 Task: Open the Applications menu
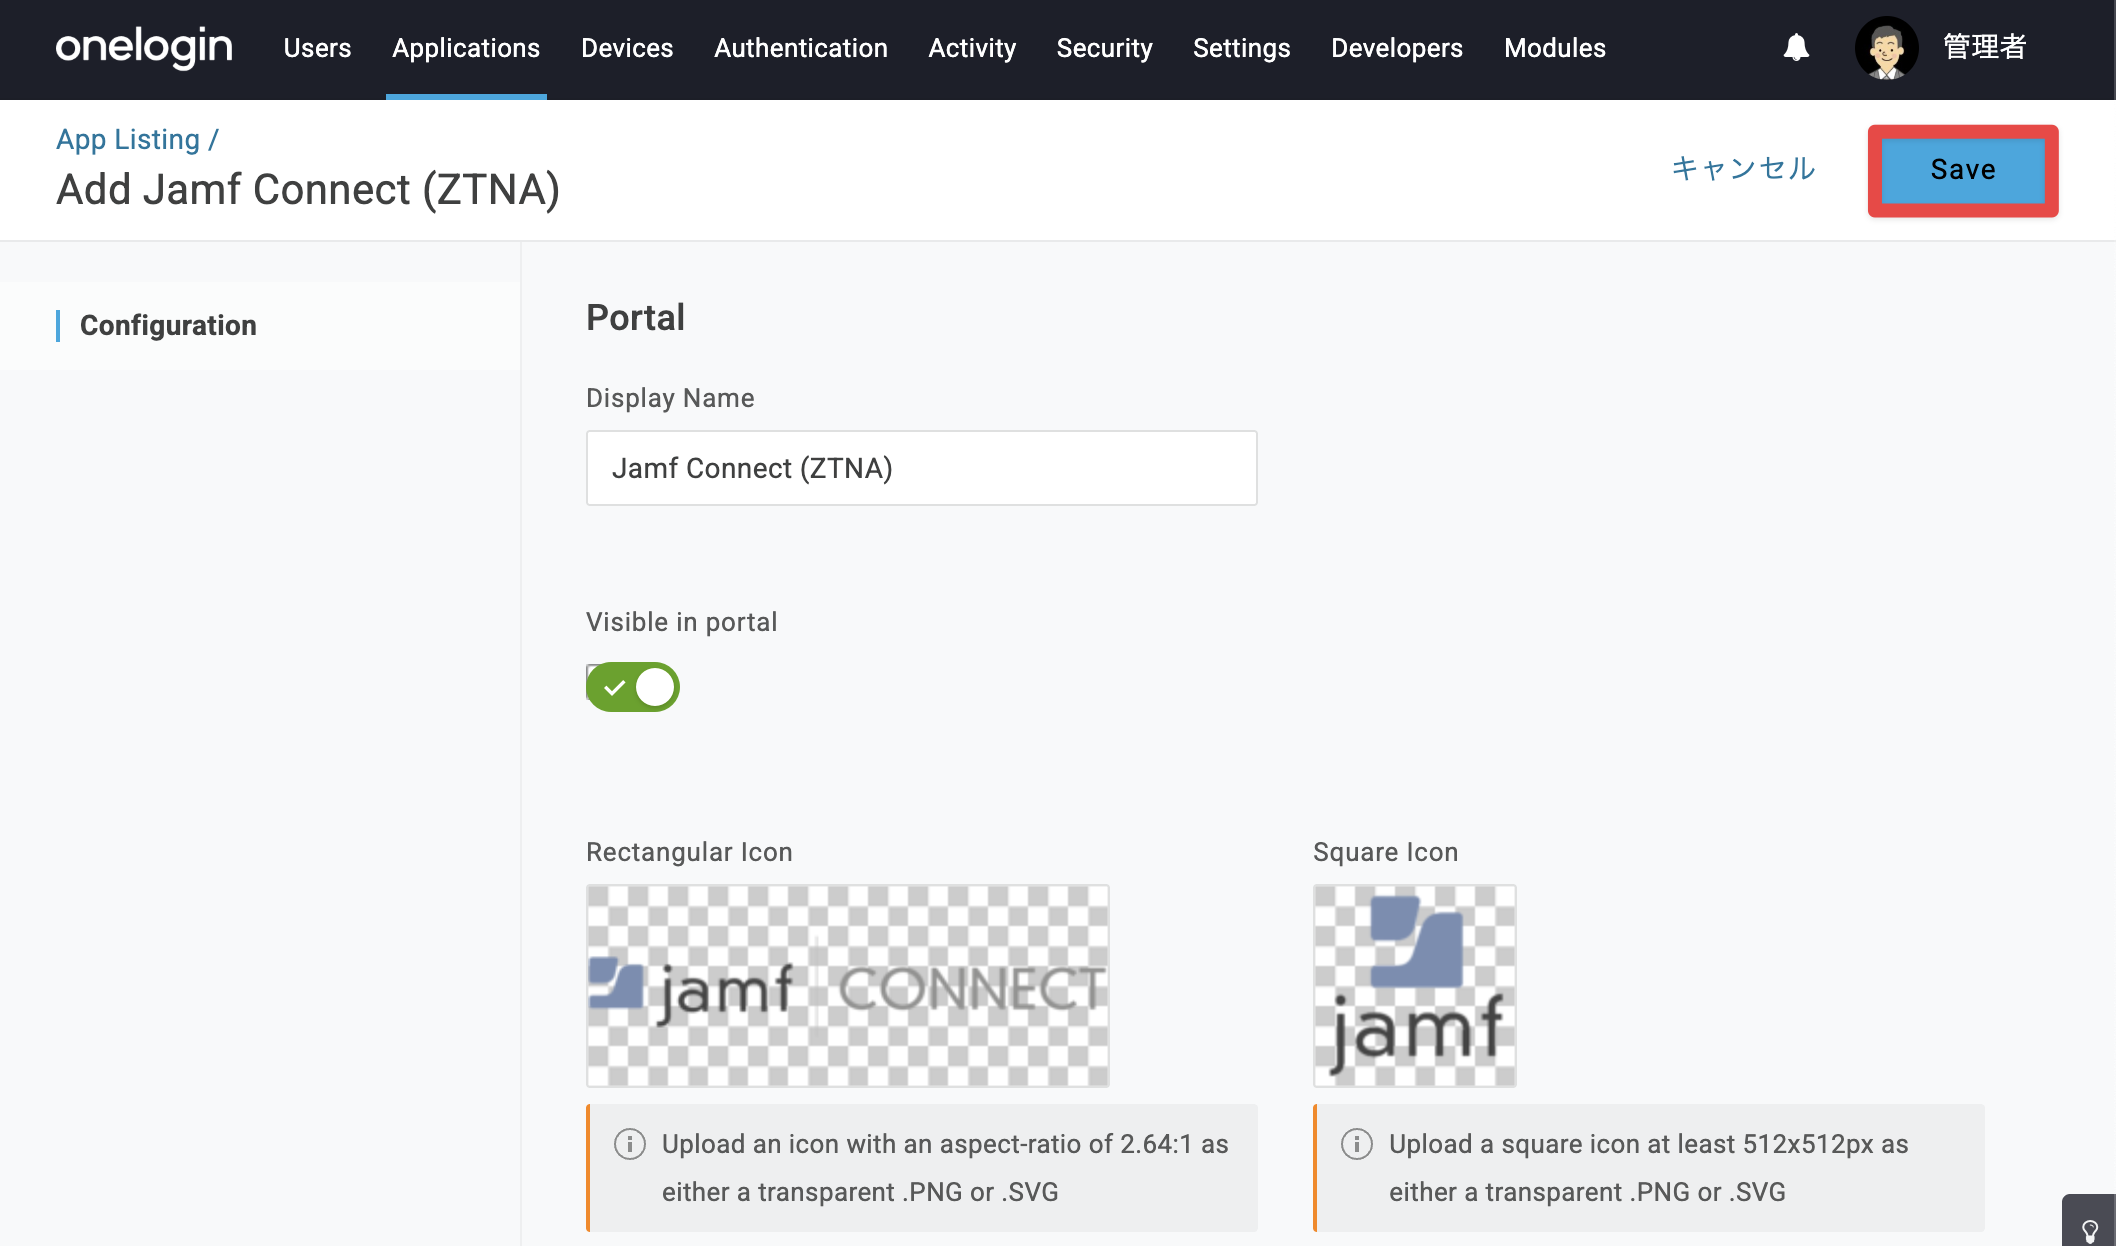[466, 48]
